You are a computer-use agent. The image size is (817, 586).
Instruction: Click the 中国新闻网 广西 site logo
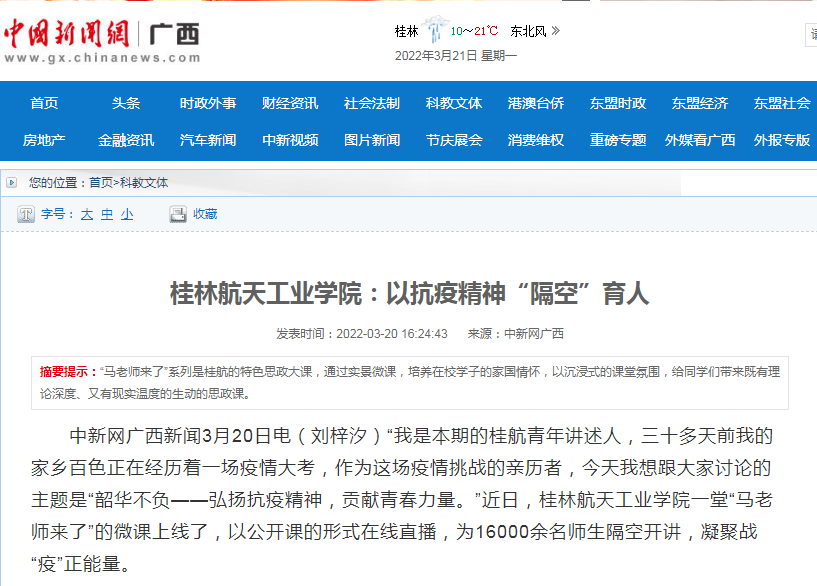pos(100,40)
